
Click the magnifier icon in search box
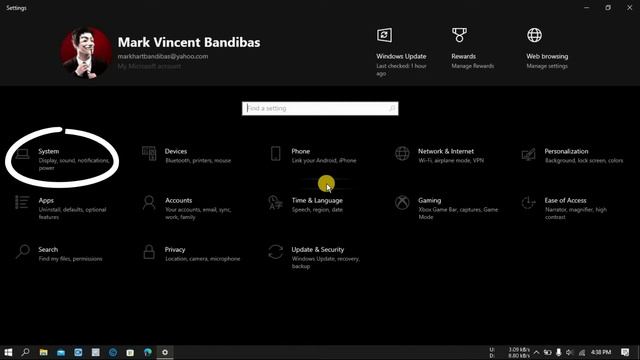392,108
